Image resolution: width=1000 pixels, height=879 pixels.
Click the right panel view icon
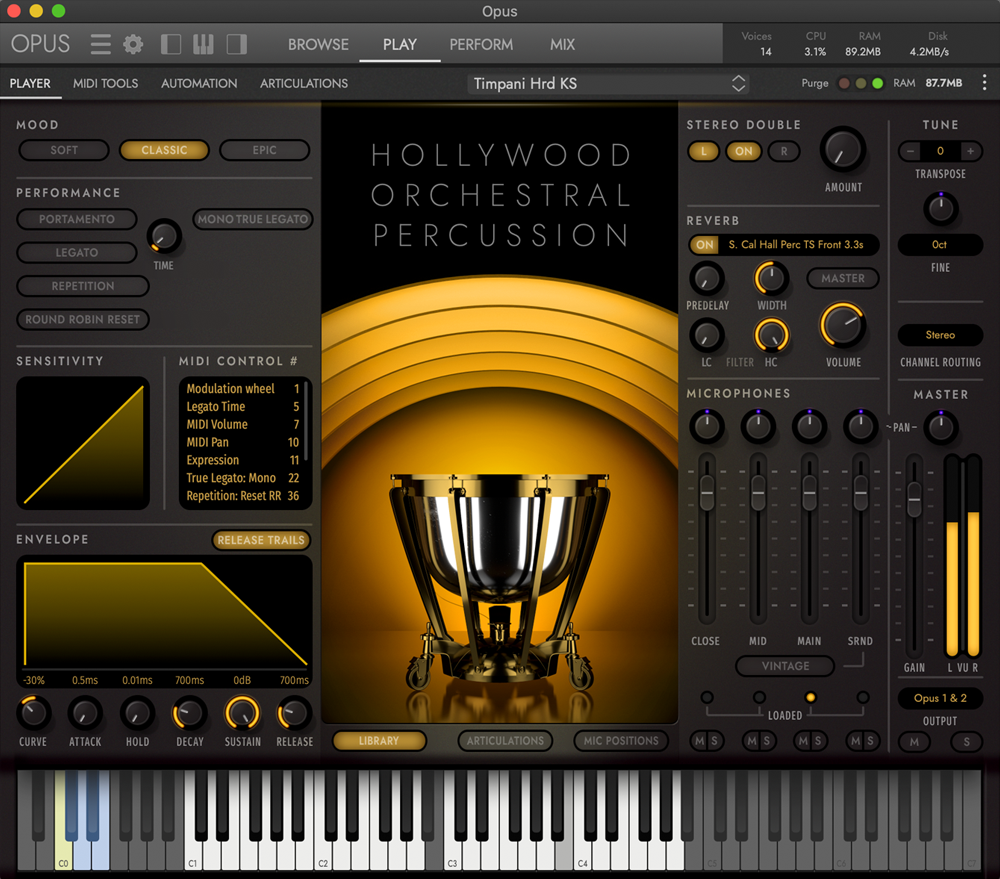[236, 44]
